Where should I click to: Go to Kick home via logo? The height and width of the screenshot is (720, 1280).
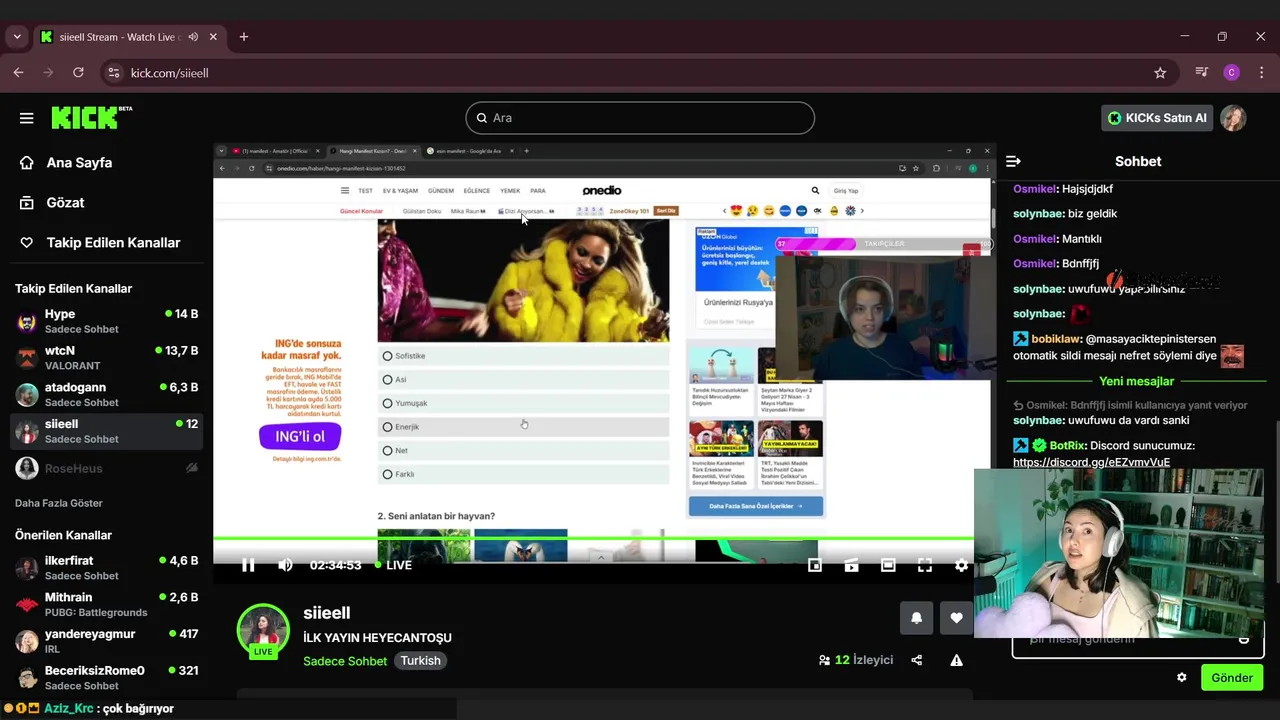(91, 117)
